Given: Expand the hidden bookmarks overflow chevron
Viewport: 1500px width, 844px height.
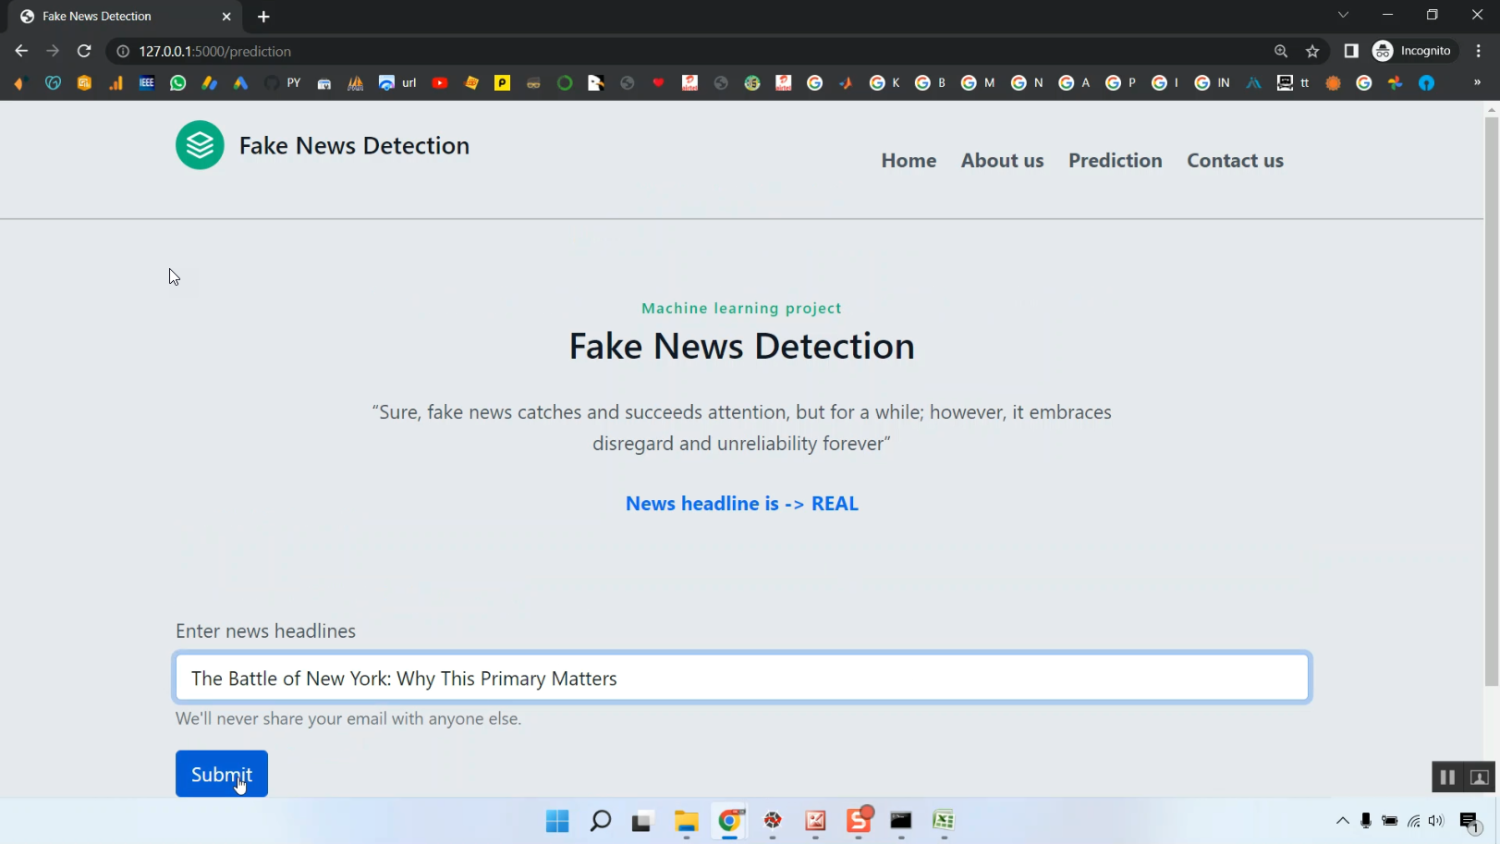Looking at the screenshot, I should [x=1476, y=83].
